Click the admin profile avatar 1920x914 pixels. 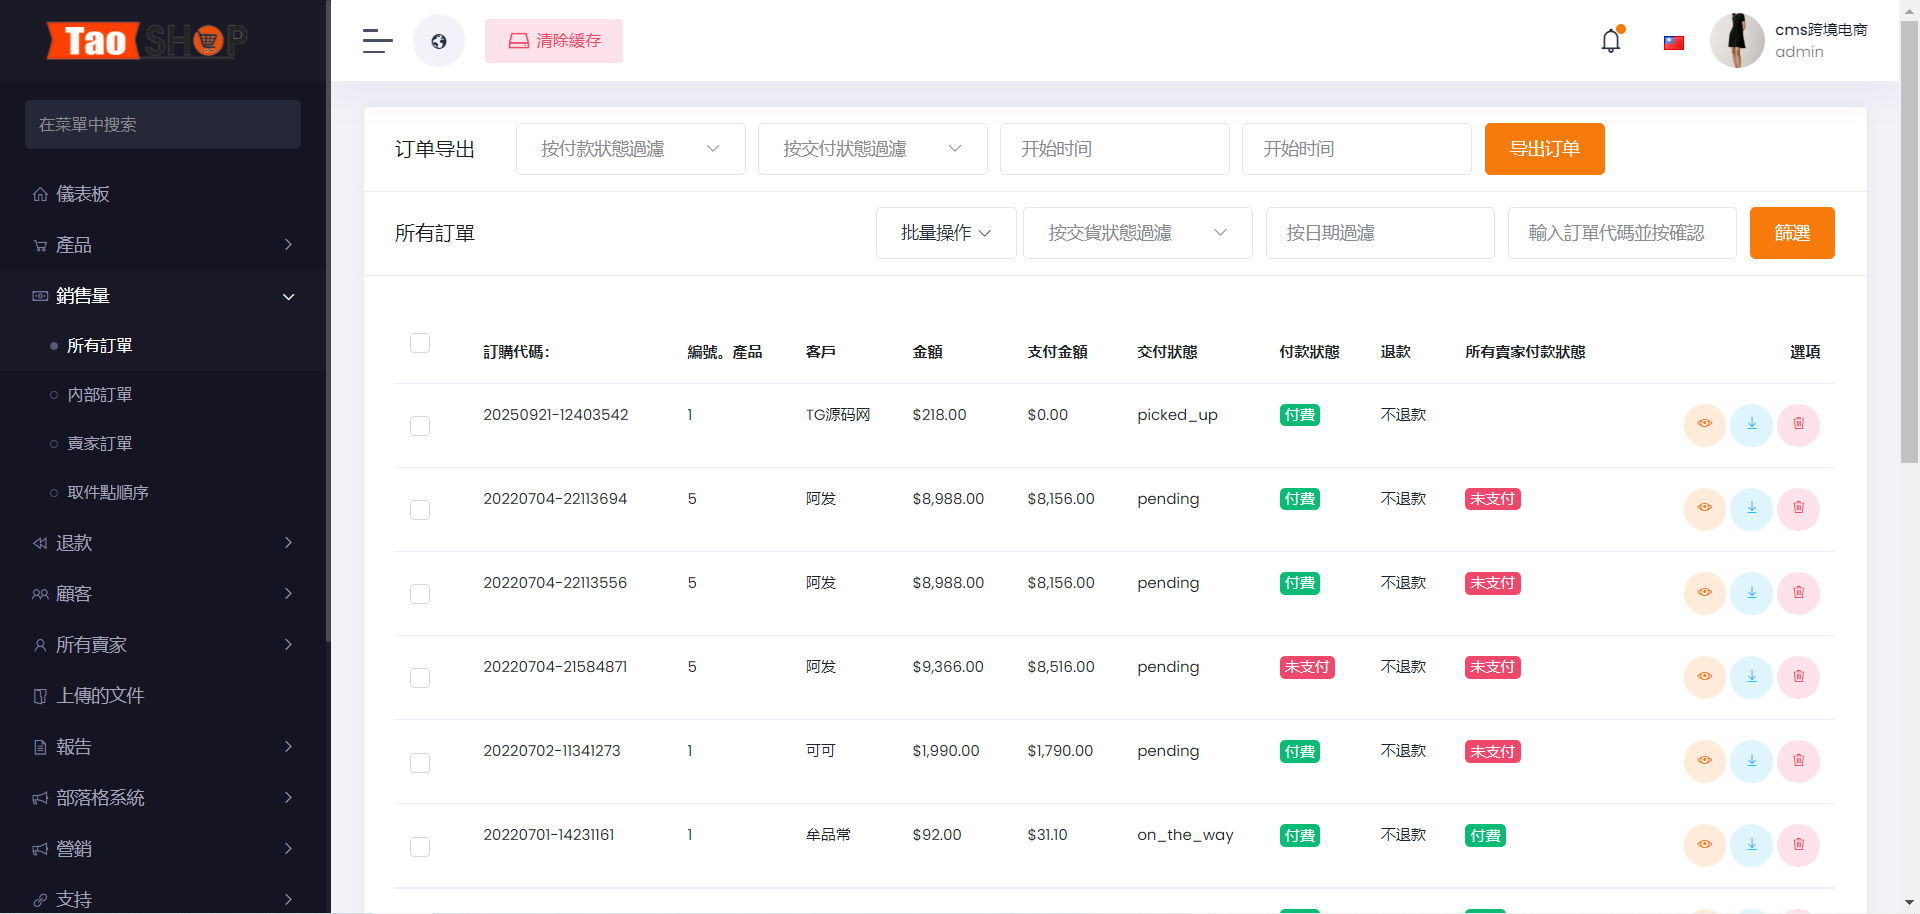tap(1737, 41)
